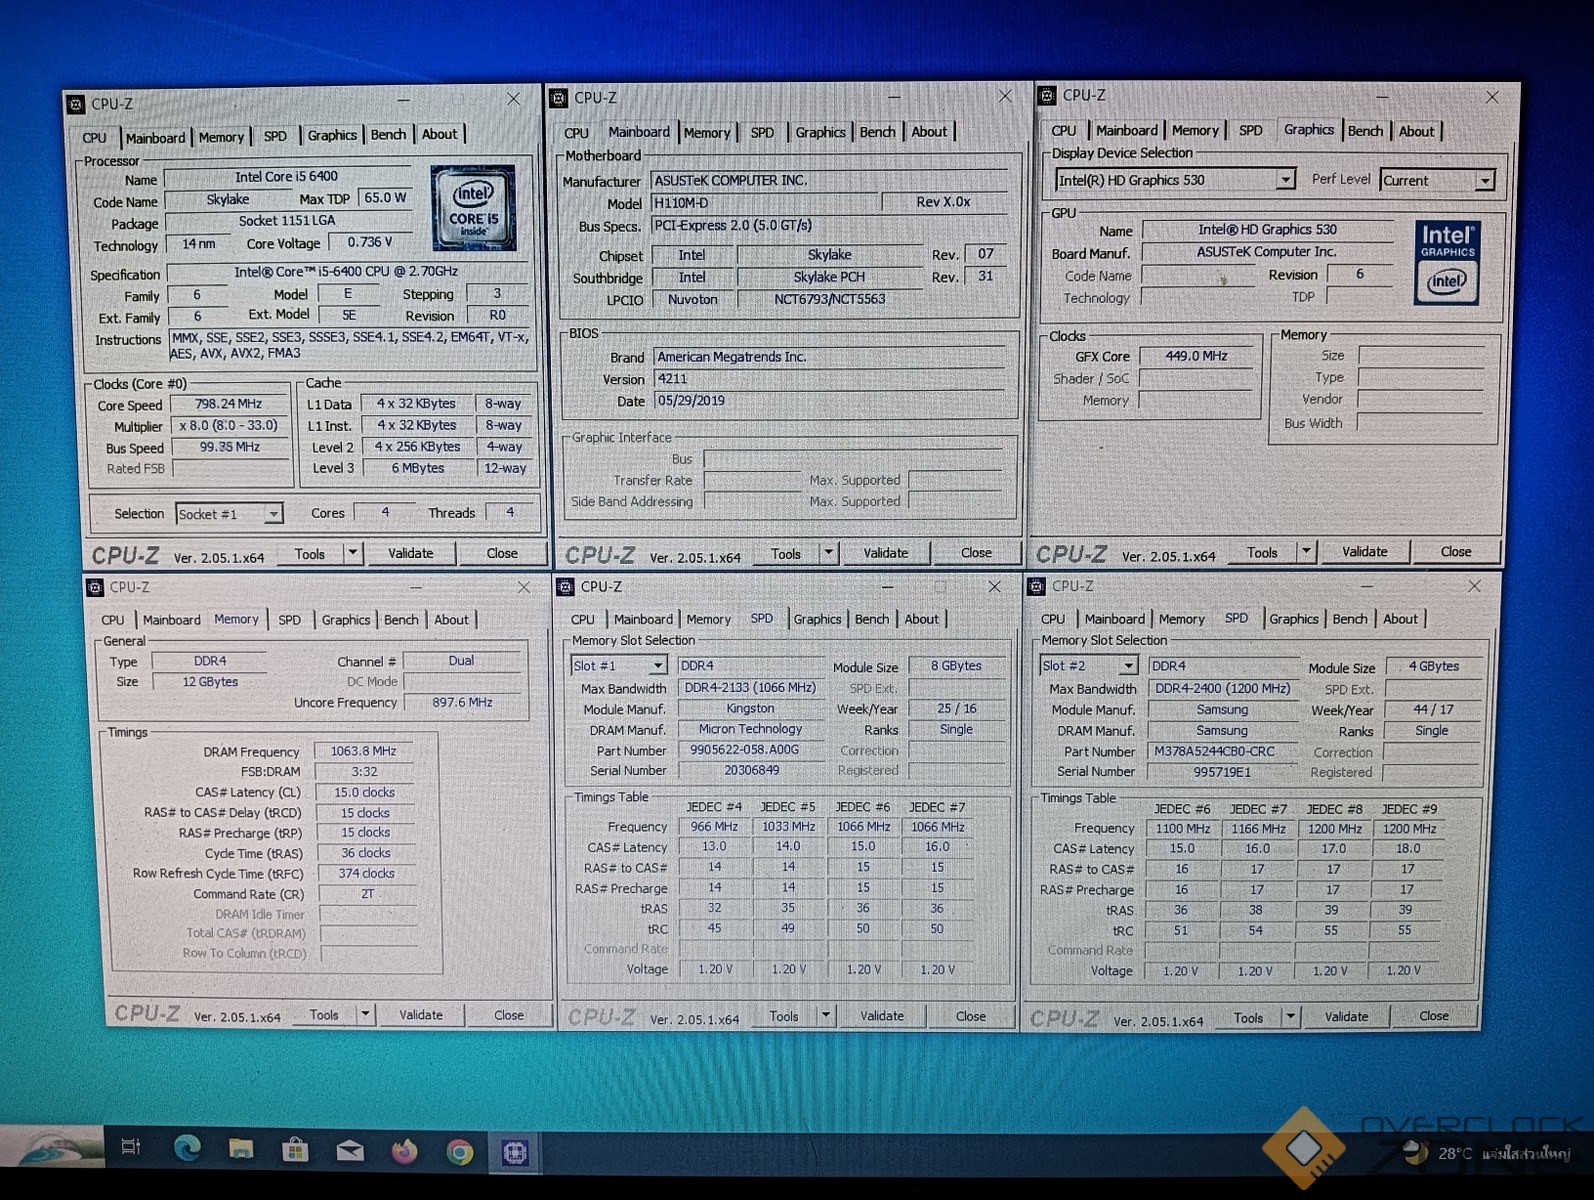Open Microsoft Store from the taskbar
The image size is (1594, 1200).
pyautogui.click(x=295, y=1150)
